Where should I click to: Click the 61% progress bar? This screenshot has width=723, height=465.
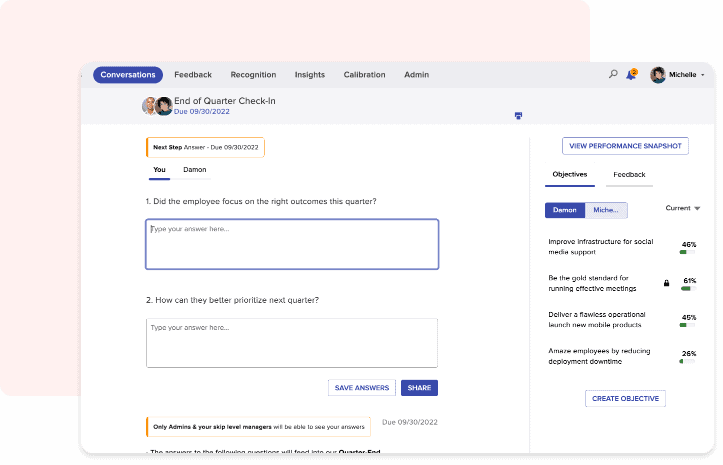[x=688, y=289]
